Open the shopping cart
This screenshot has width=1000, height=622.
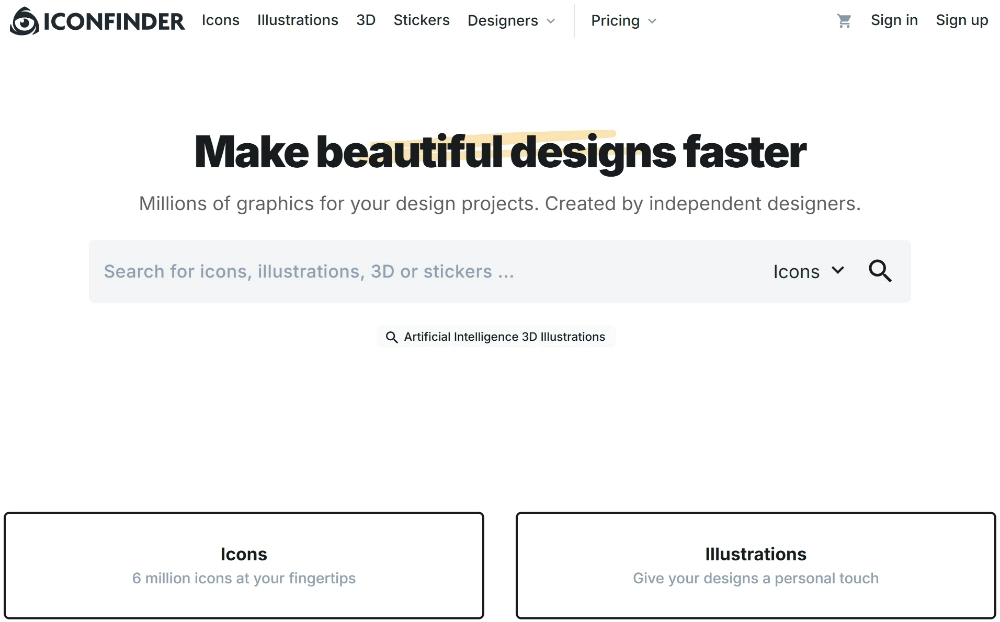pyautogui.click(x=844, y=20)
